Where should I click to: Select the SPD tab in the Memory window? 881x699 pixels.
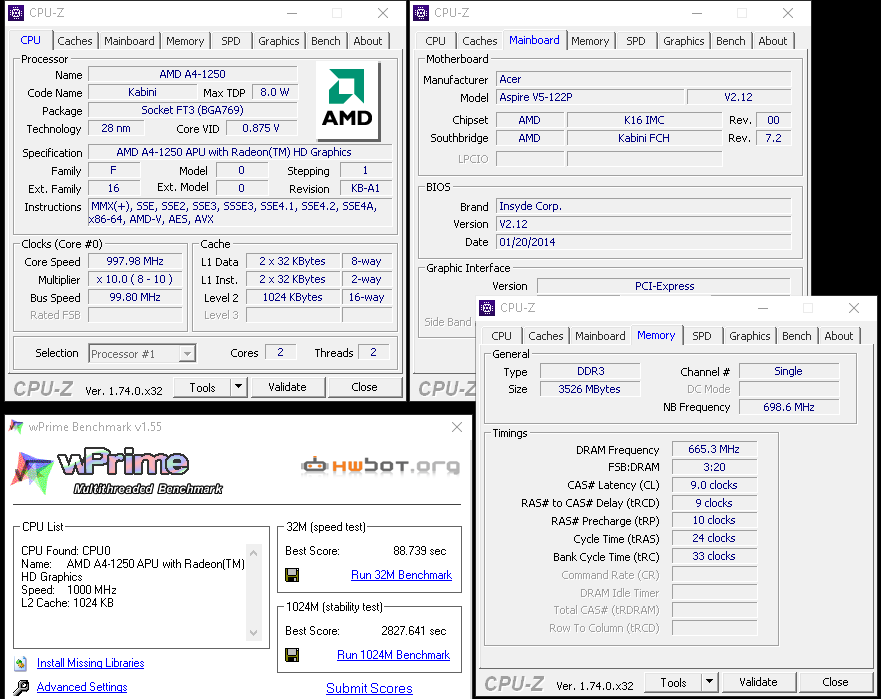[x=701, y=336]
